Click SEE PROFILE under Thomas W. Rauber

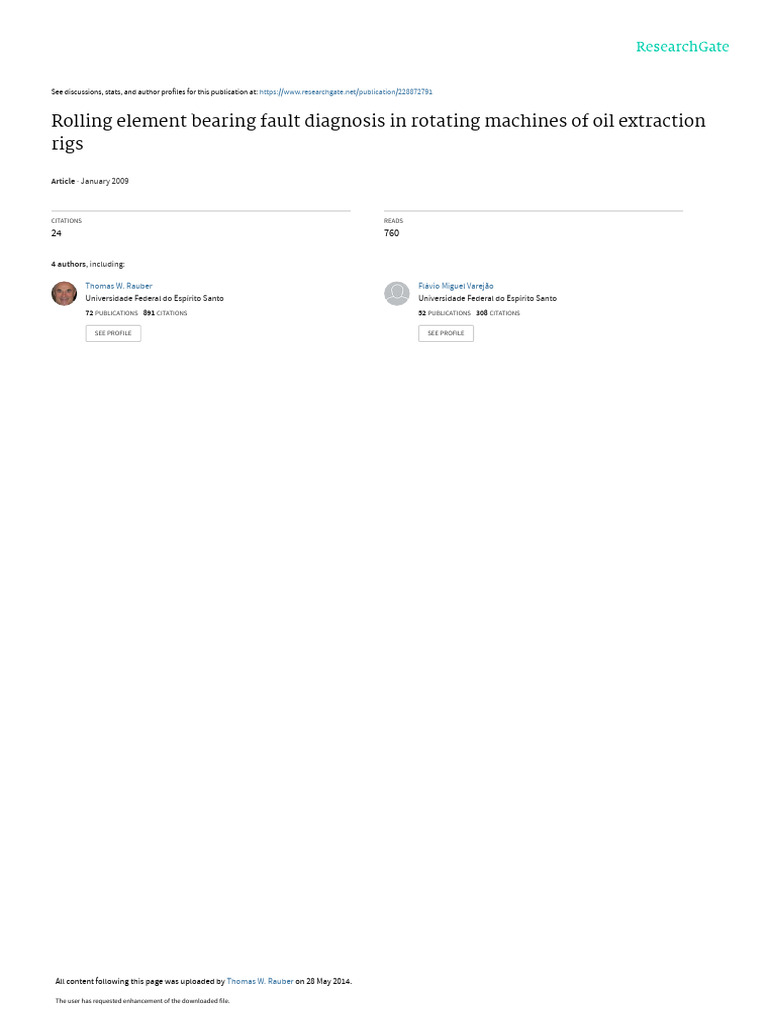[113, 333]
